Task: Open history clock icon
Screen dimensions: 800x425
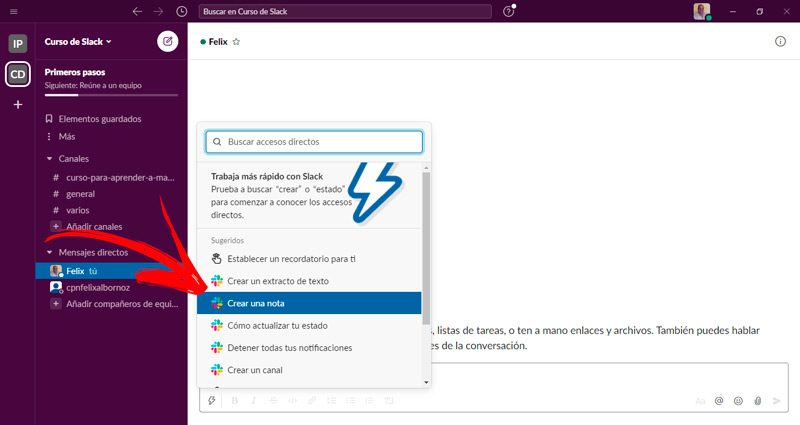Action: point(182,11)
